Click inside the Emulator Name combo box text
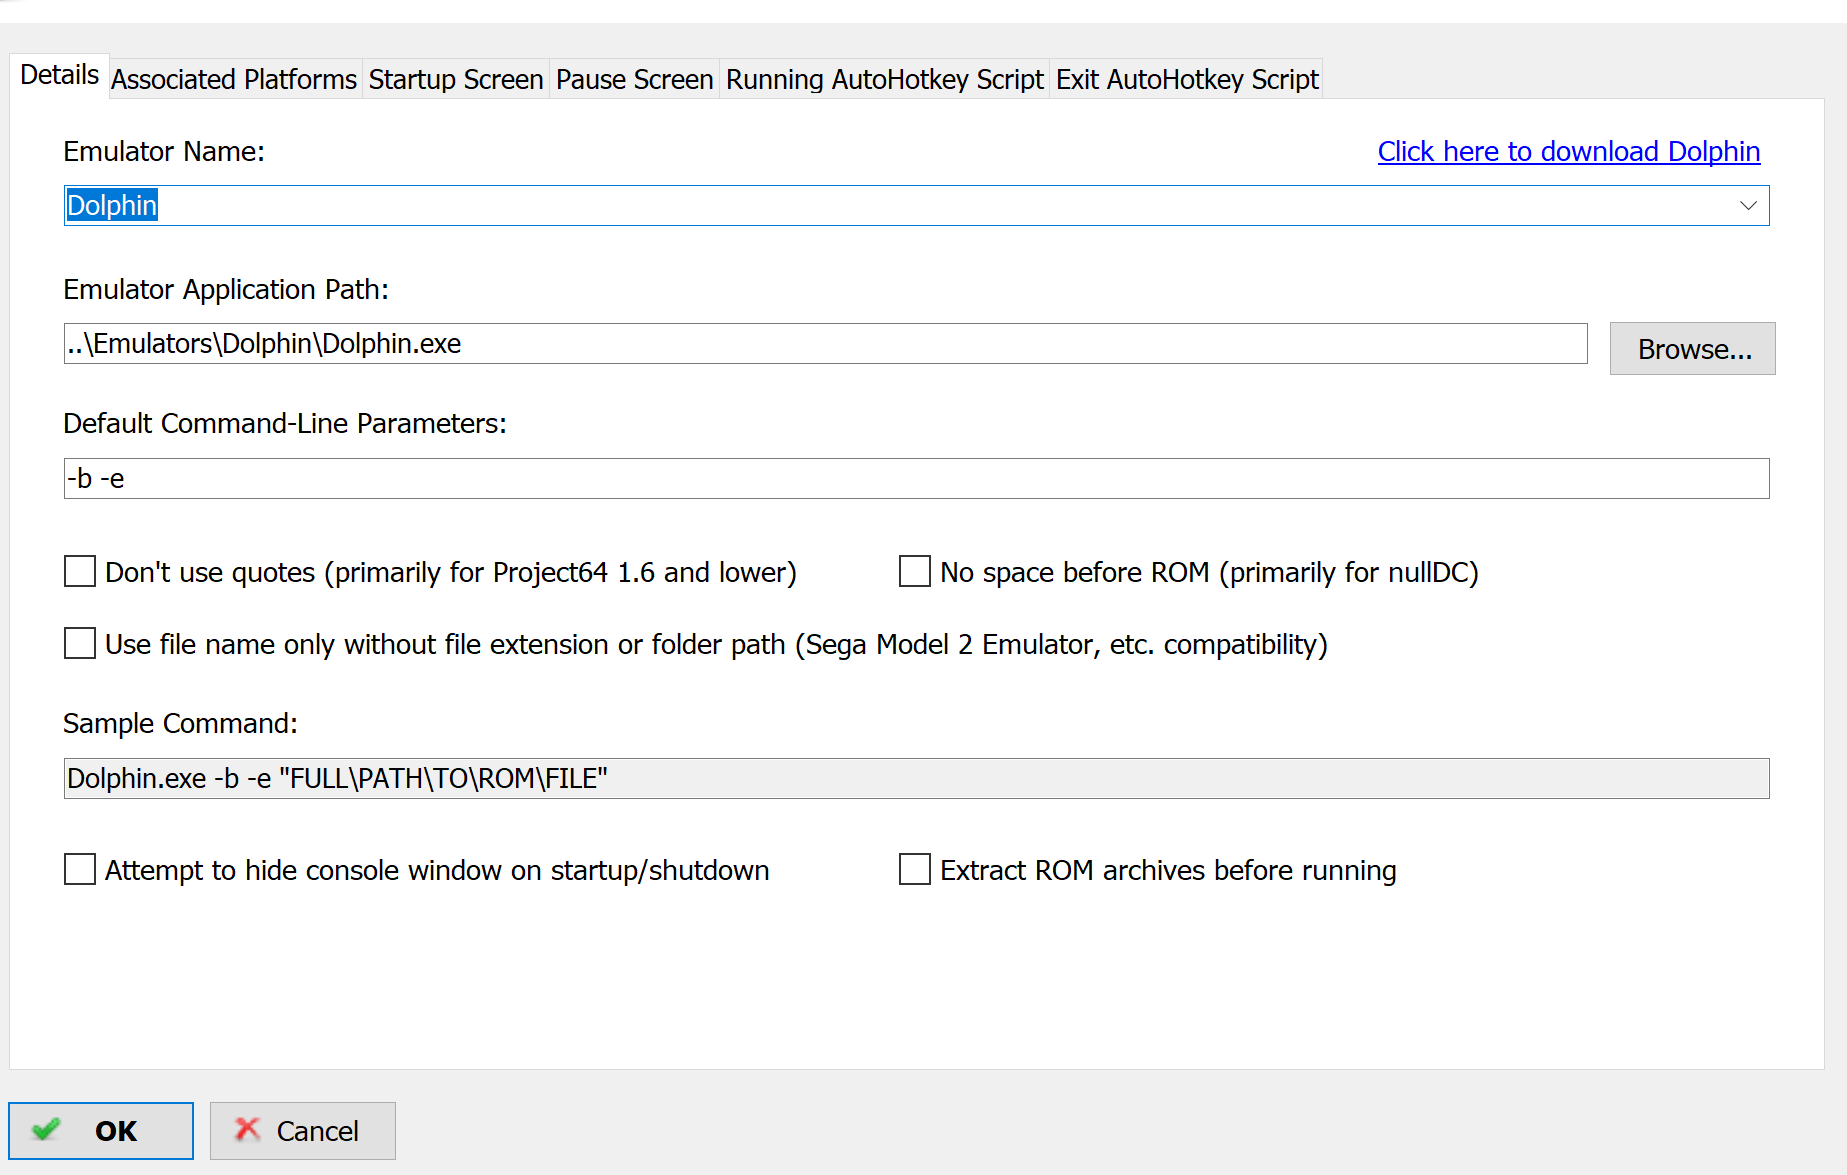The width and height of the screenshot is (1847, 1175). pos(900,206)
